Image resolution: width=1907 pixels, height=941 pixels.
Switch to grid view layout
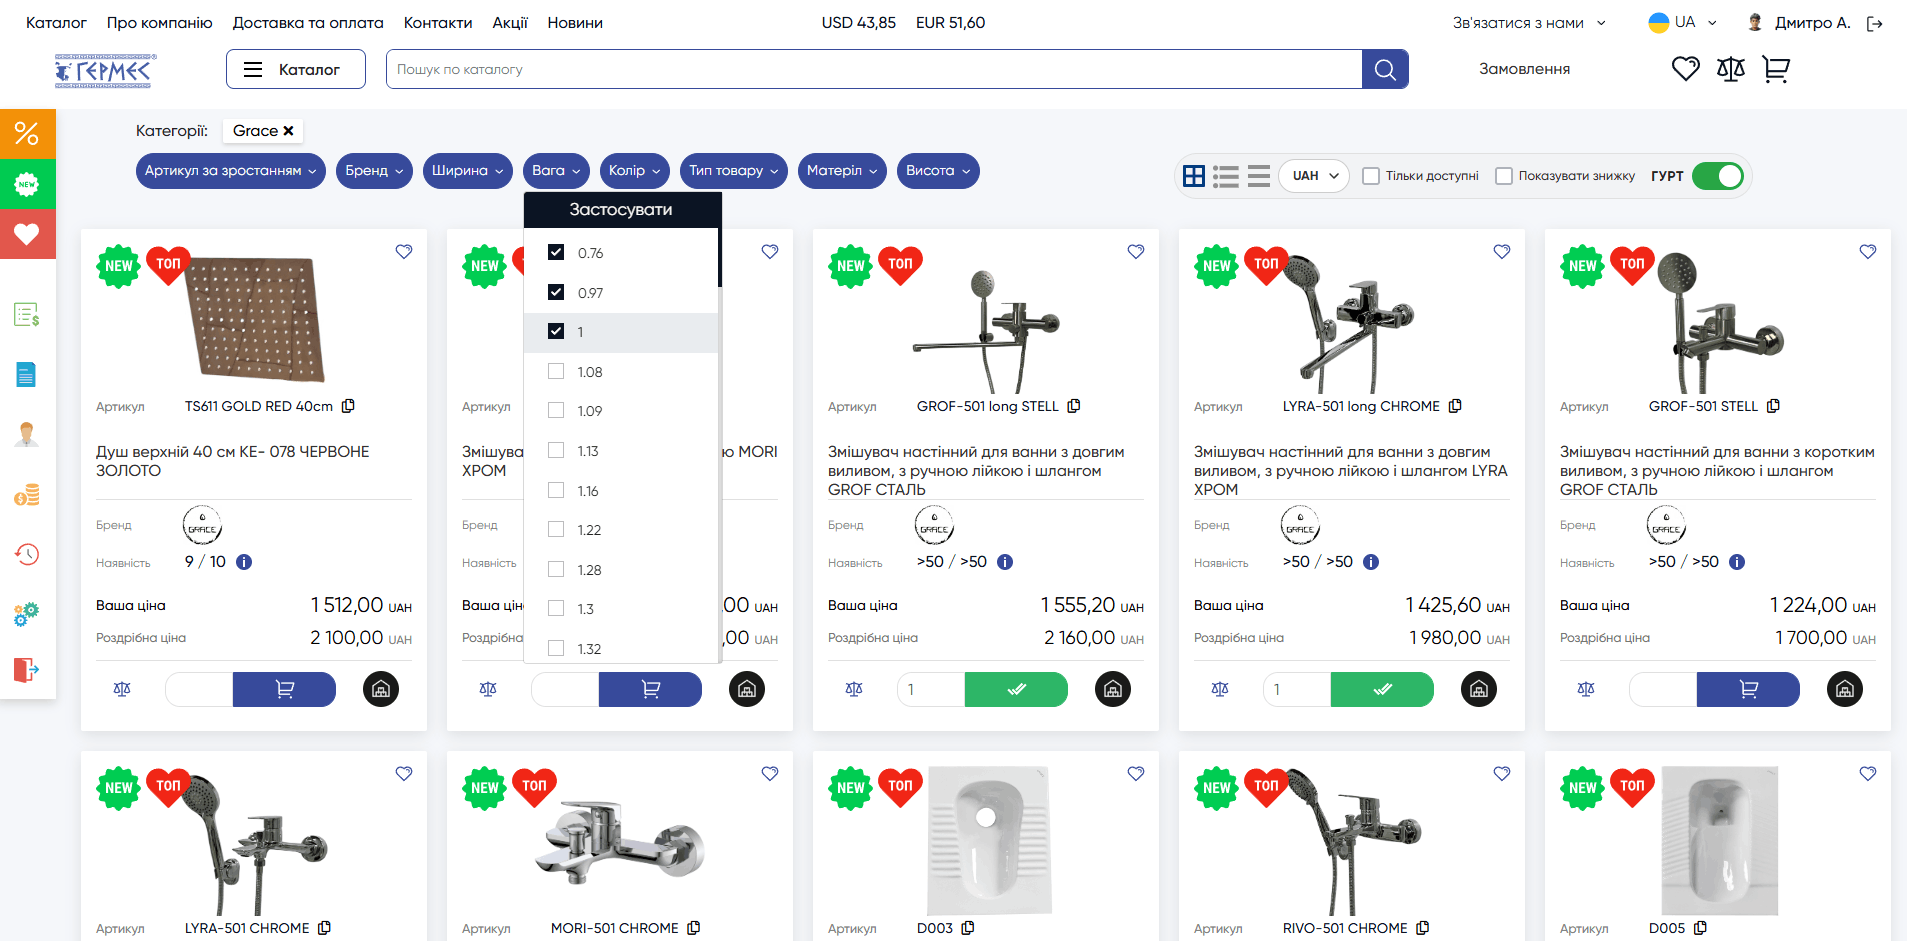coord(1194,176)
